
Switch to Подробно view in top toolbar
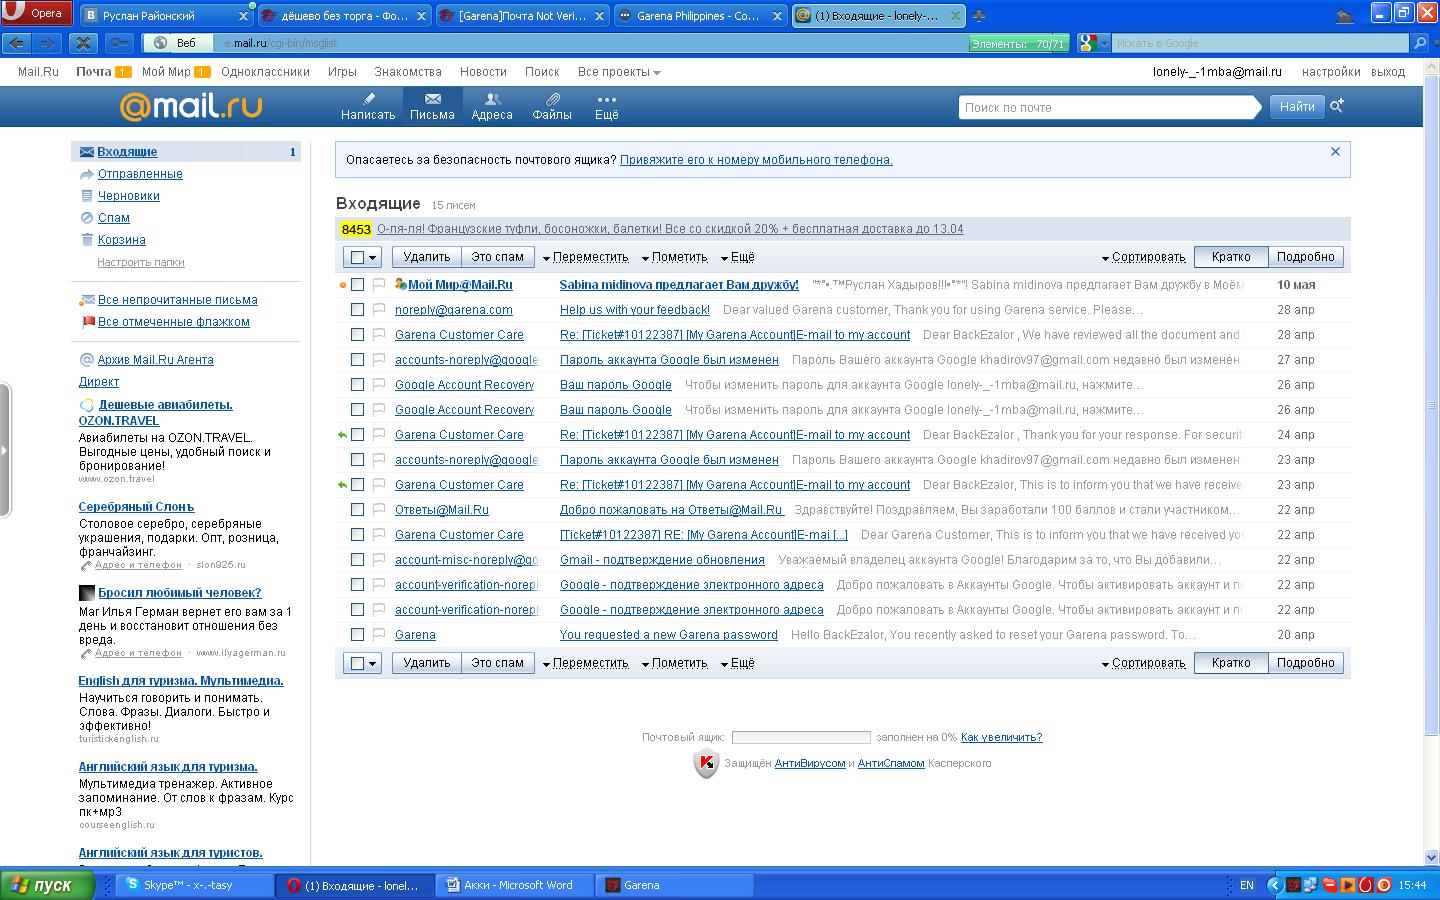pyautogui.click(x=1306, y=257)
